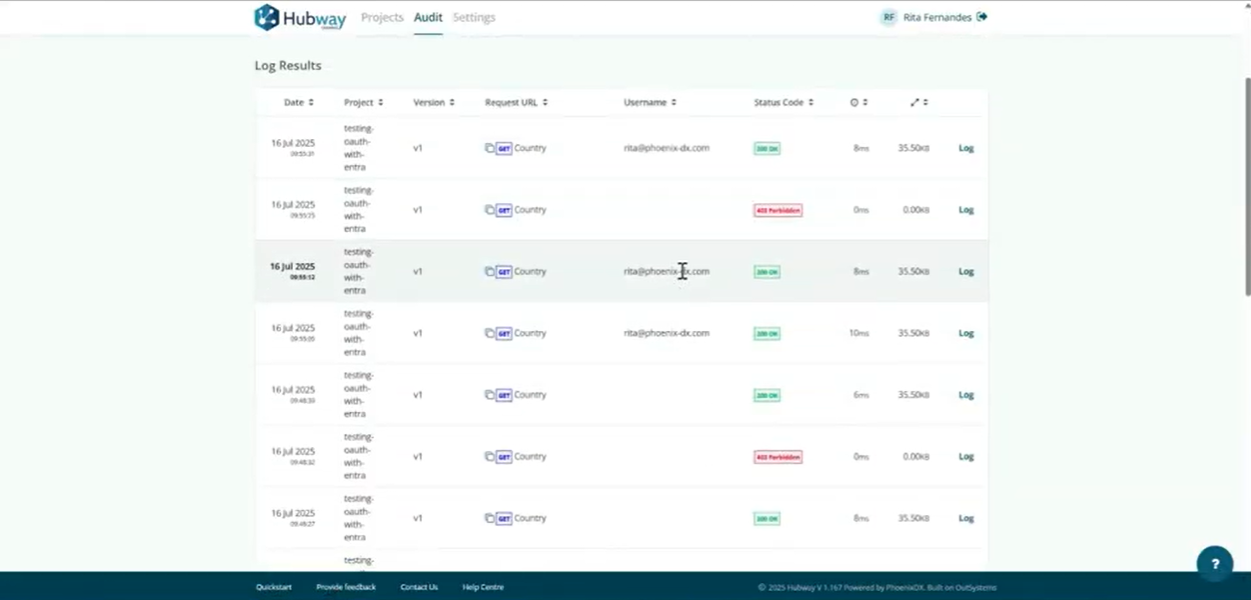Open the help question mark button
1251x600 pixels.
(1214, 564)
